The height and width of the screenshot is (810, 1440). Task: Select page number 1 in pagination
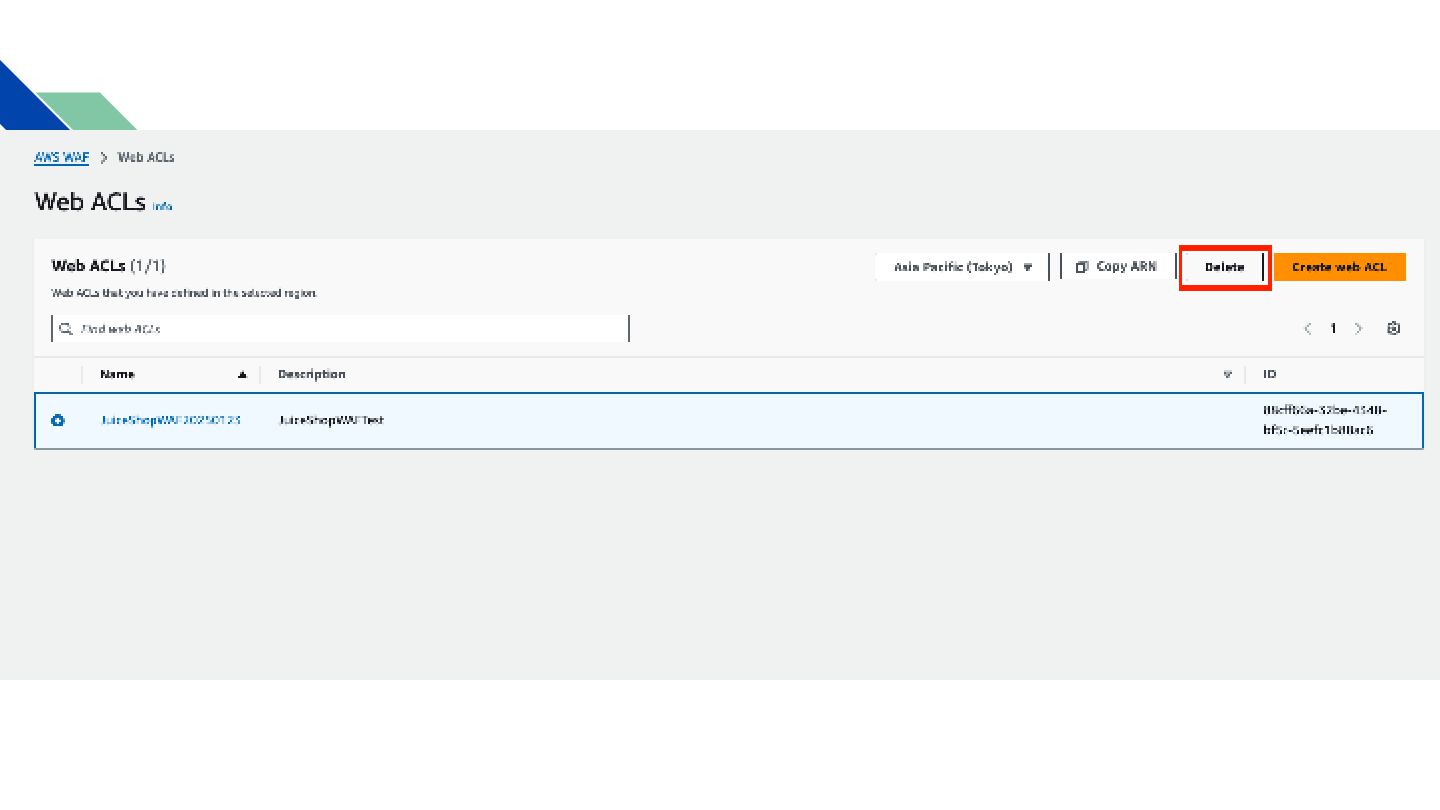point(1333,328)
